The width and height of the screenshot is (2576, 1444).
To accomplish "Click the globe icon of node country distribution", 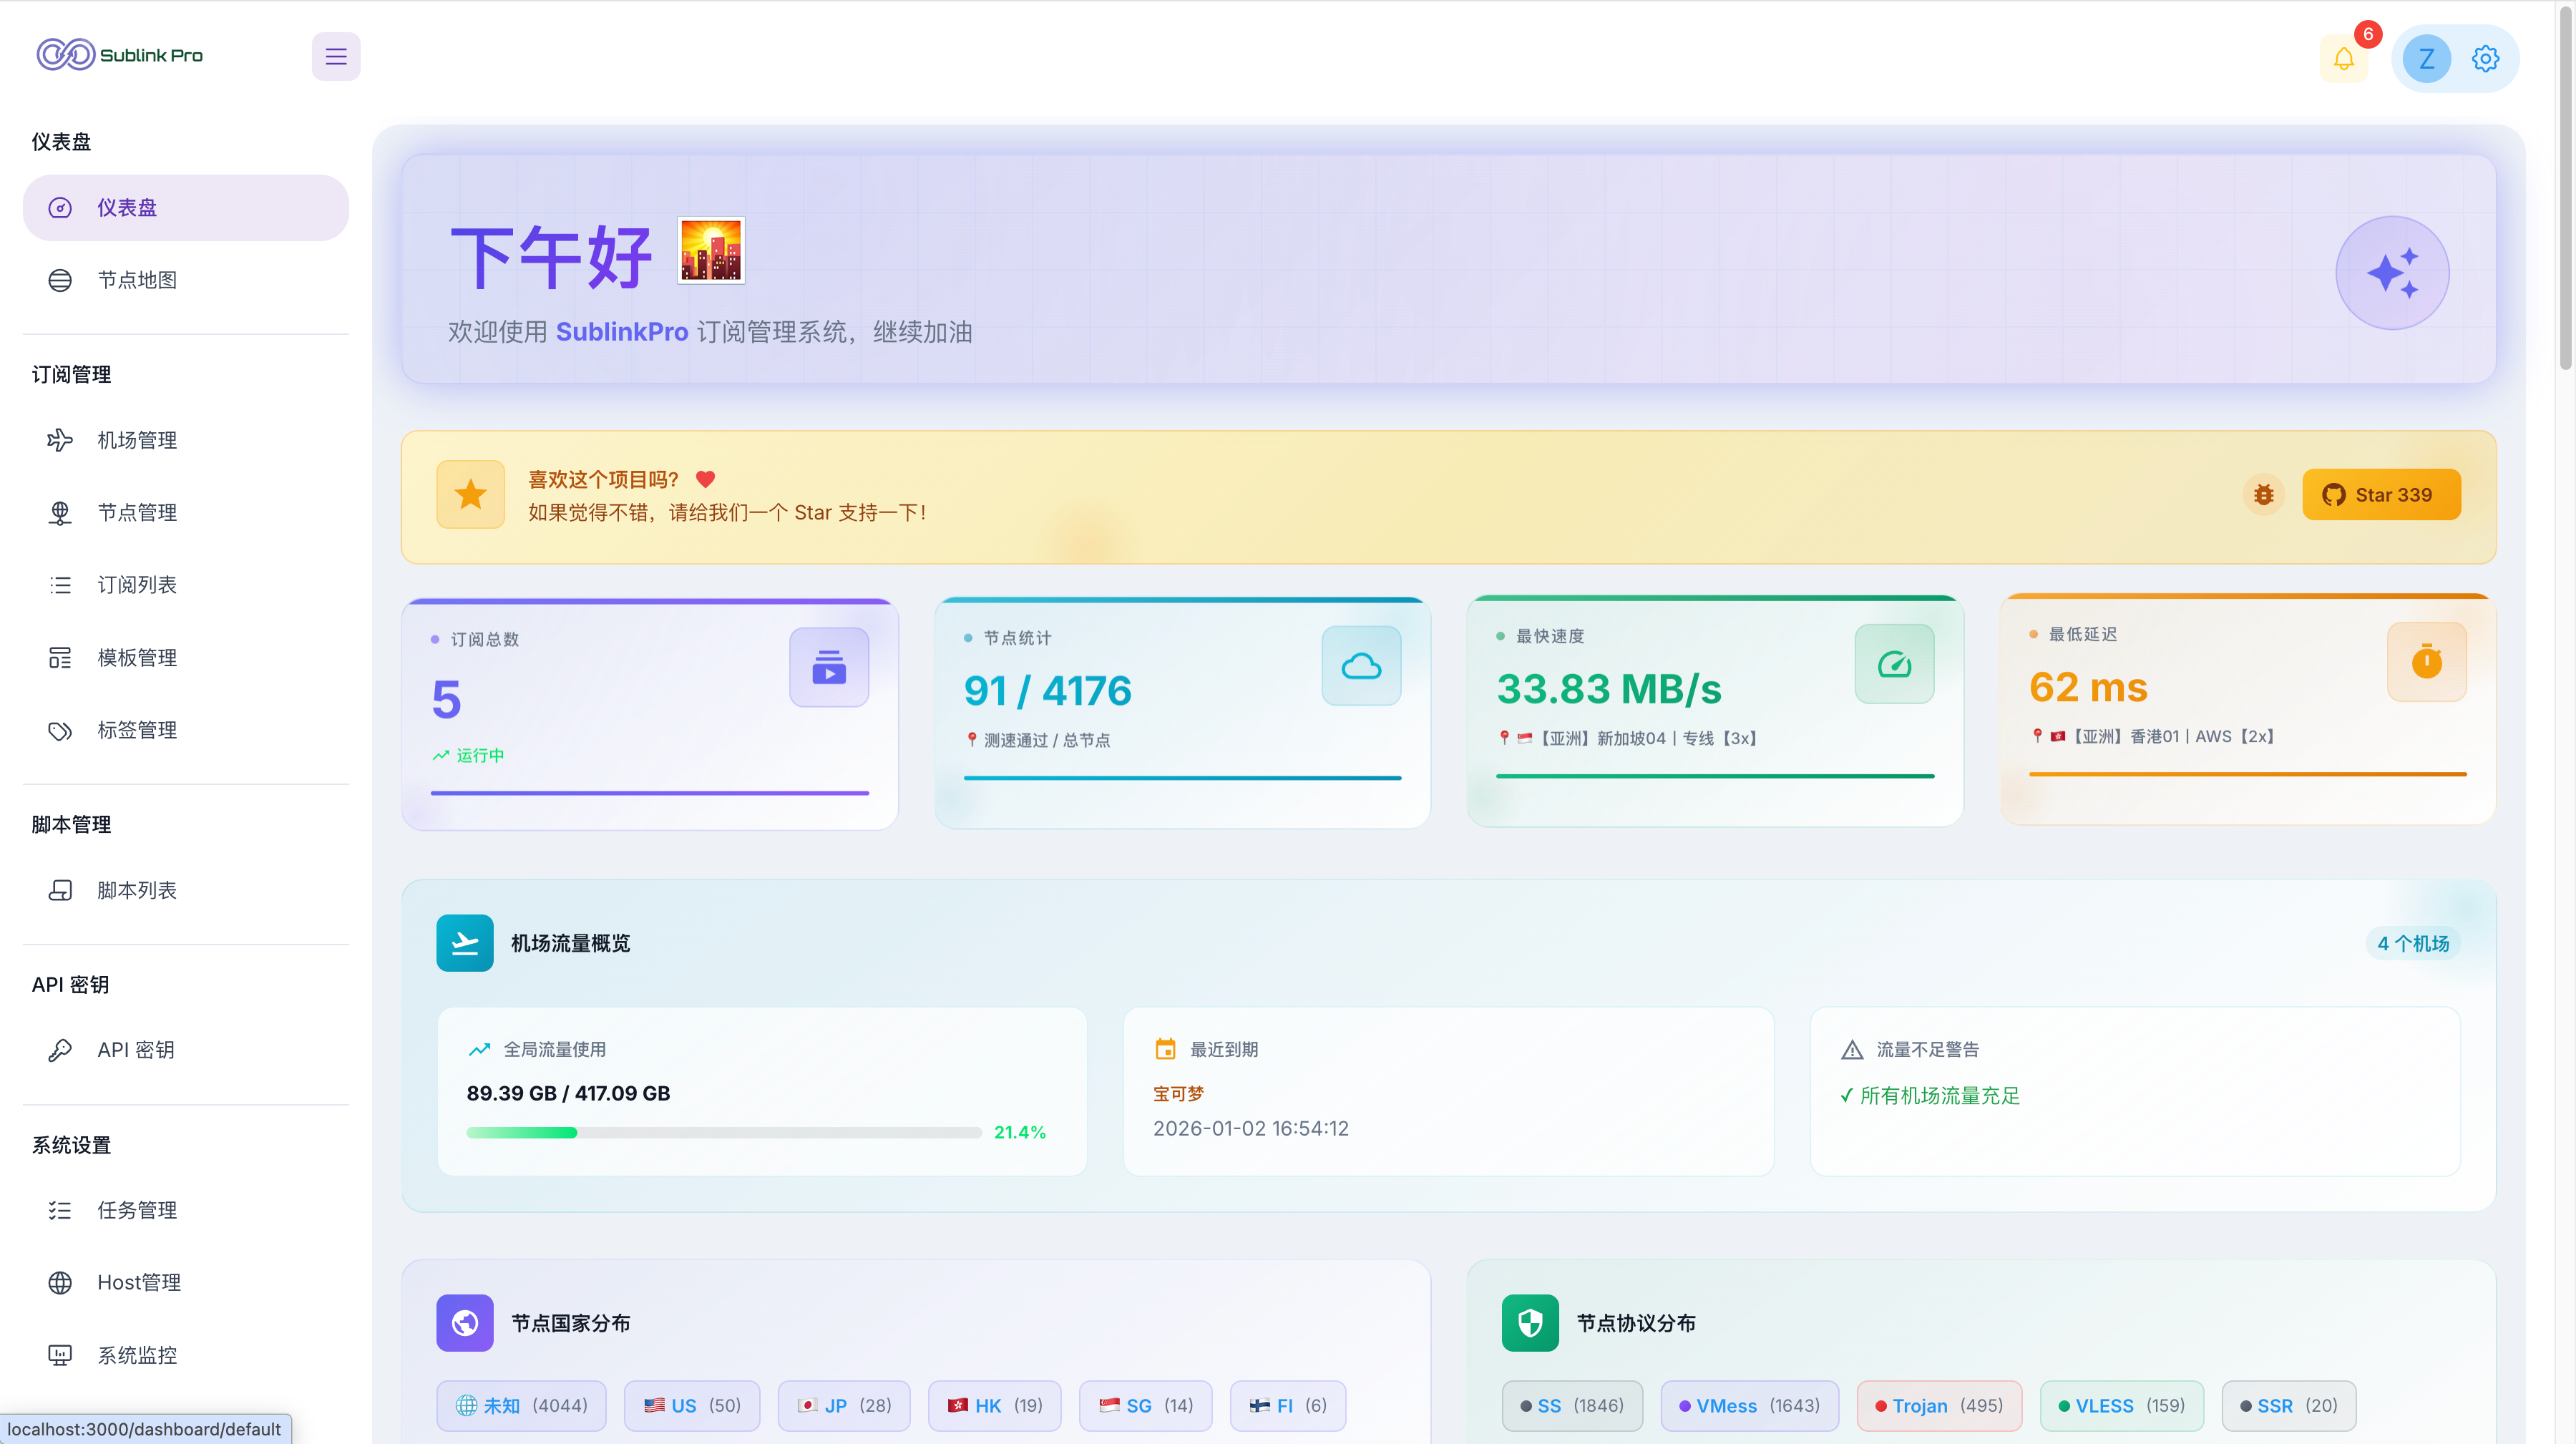I will 465,1323.
